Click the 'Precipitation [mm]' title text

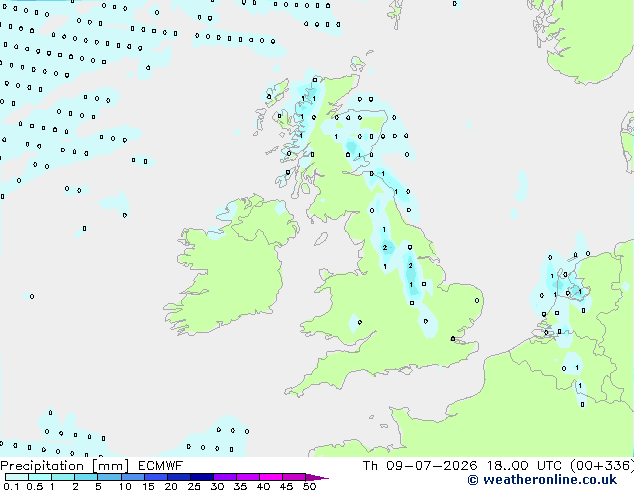point(65,466)
